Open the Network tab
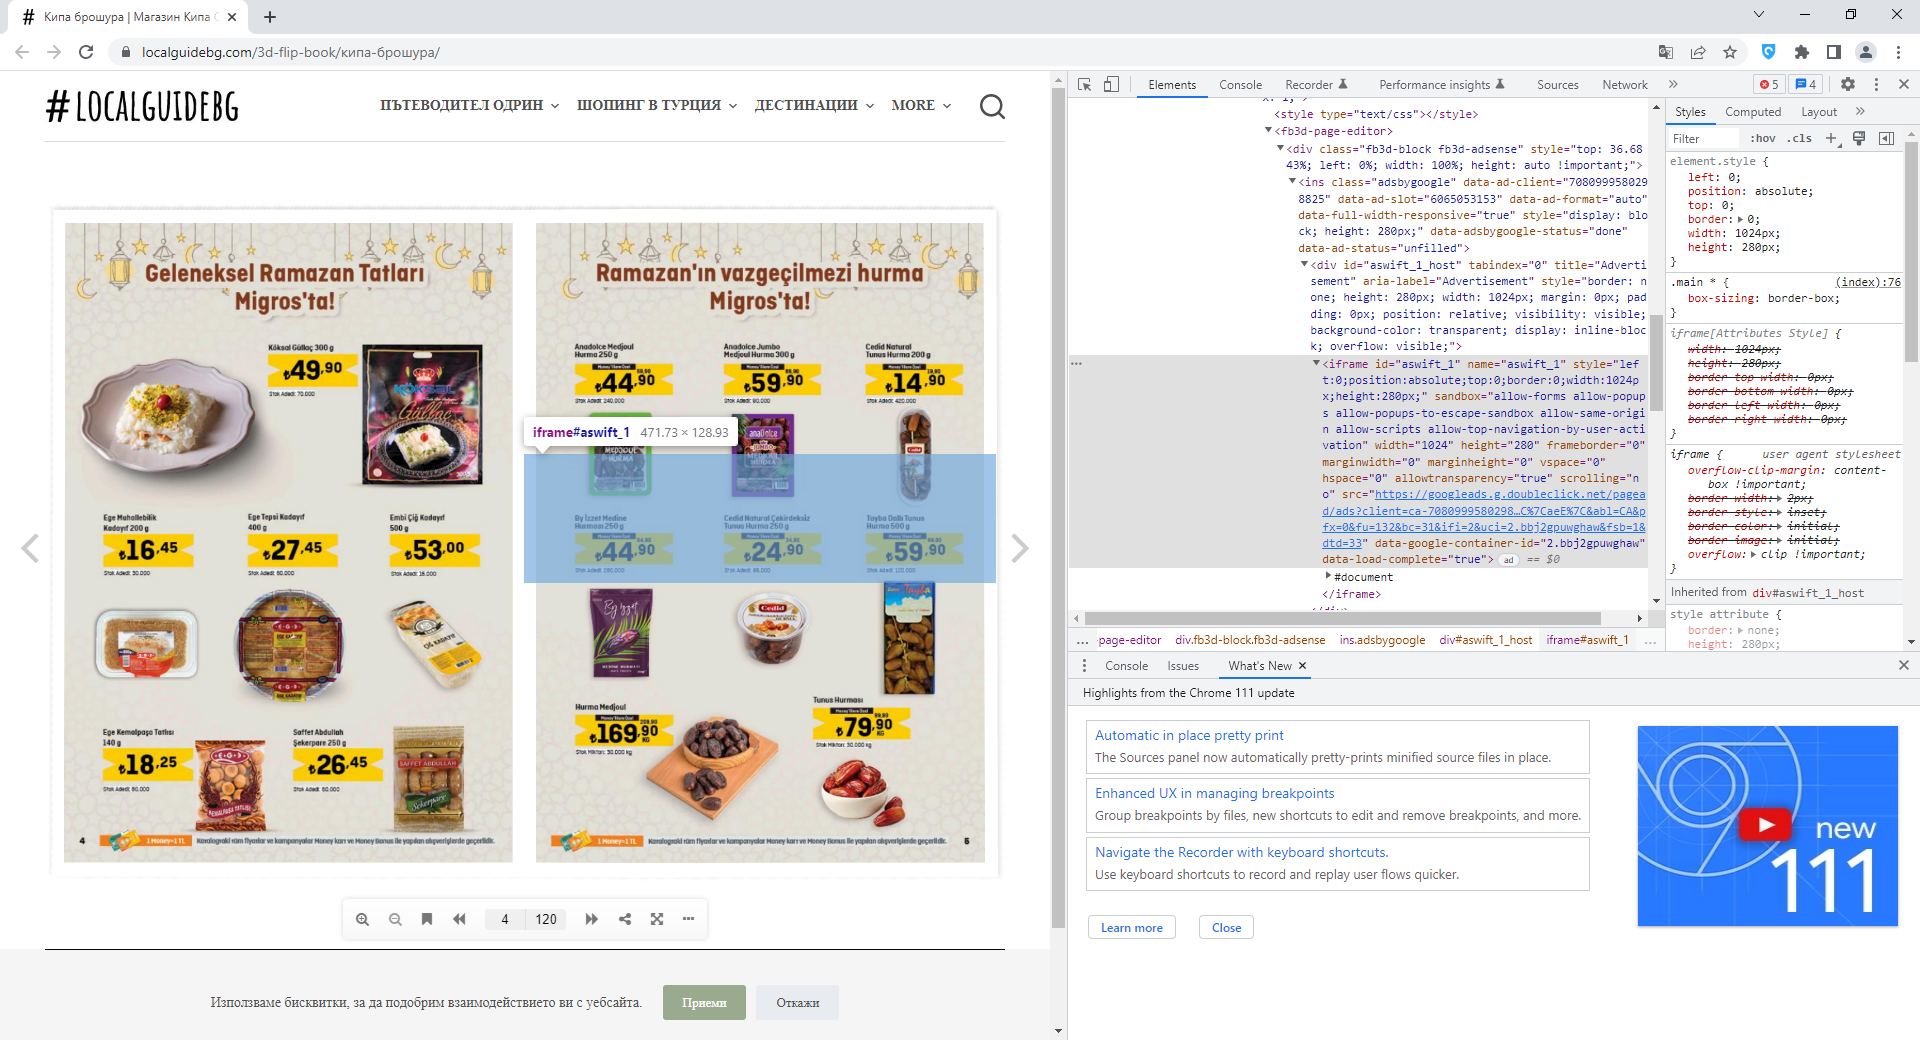Image resolution: width=1920 pixels, height=1040 pixels. [1624, 85]
